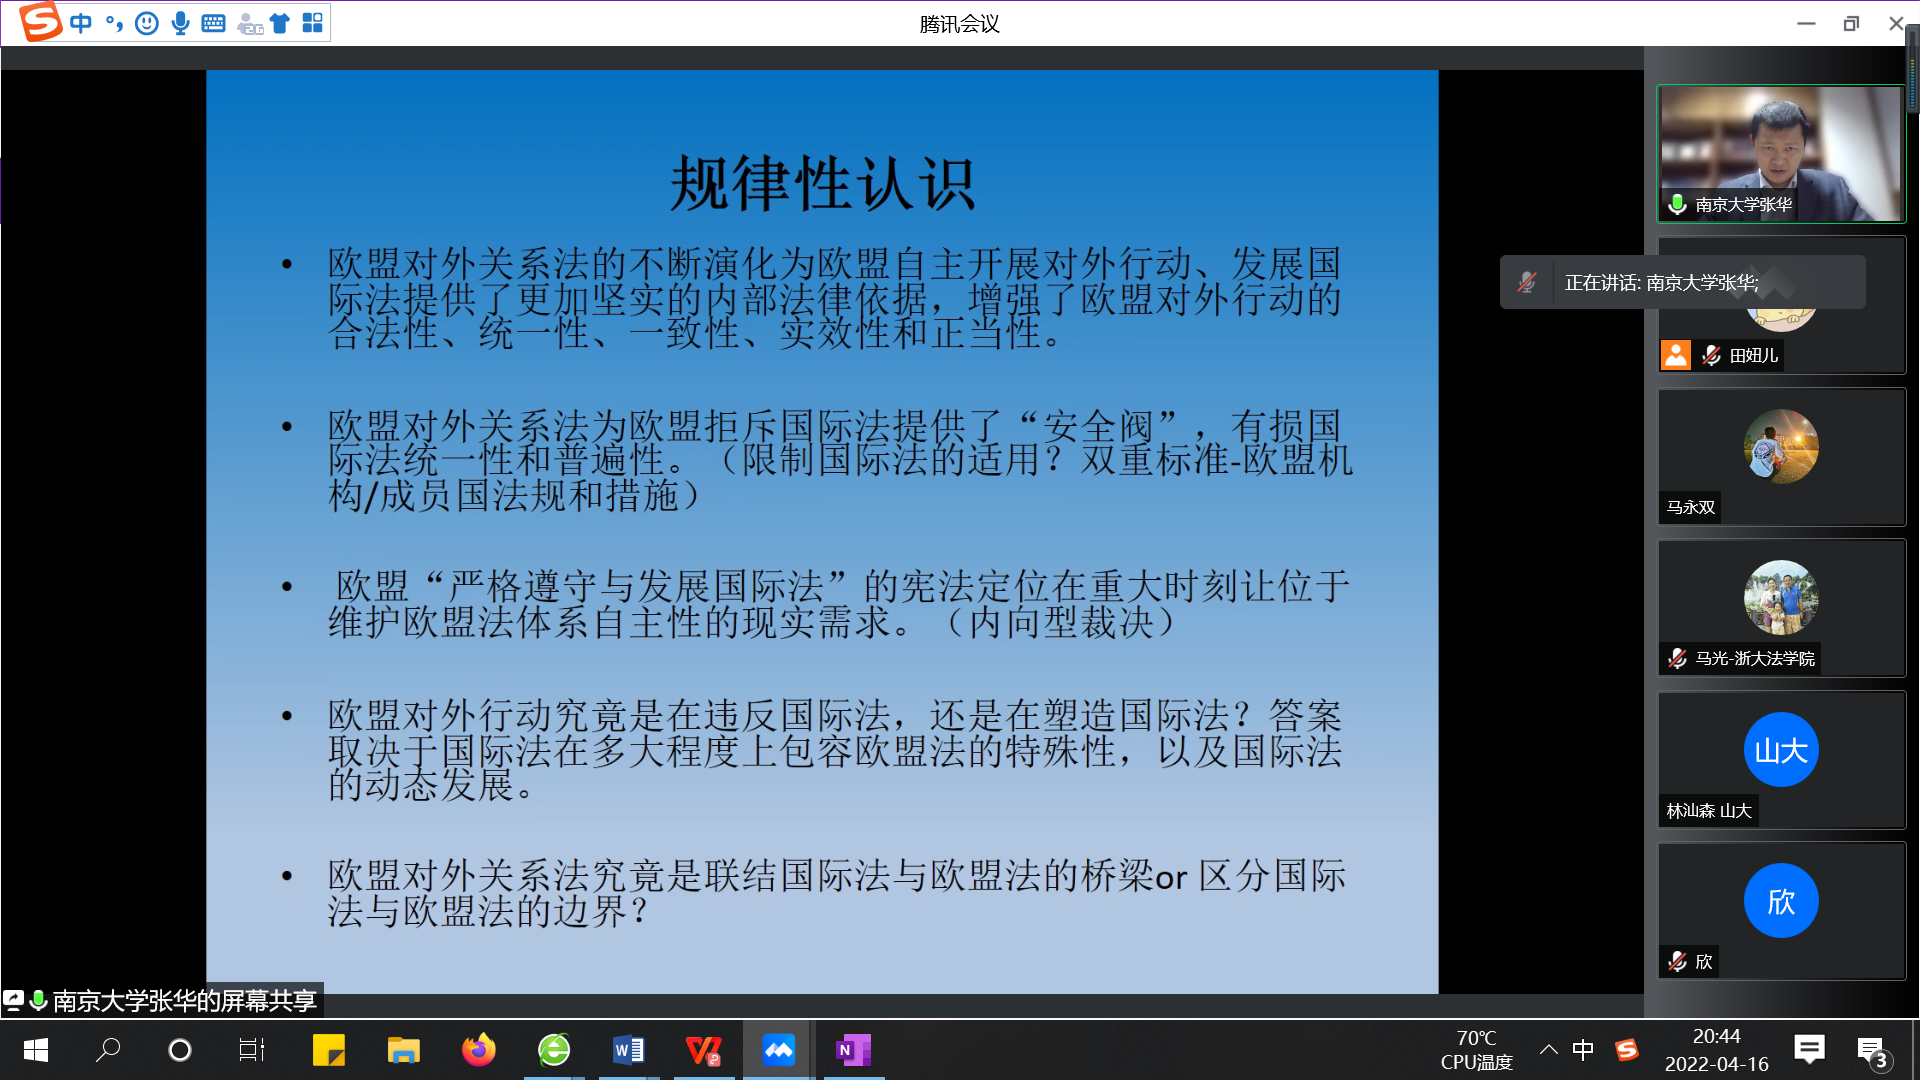Open clock showing 20:44 2022-04-16
Viewport: 1920px width, 1080px height.
(x=1717, y=1050)
